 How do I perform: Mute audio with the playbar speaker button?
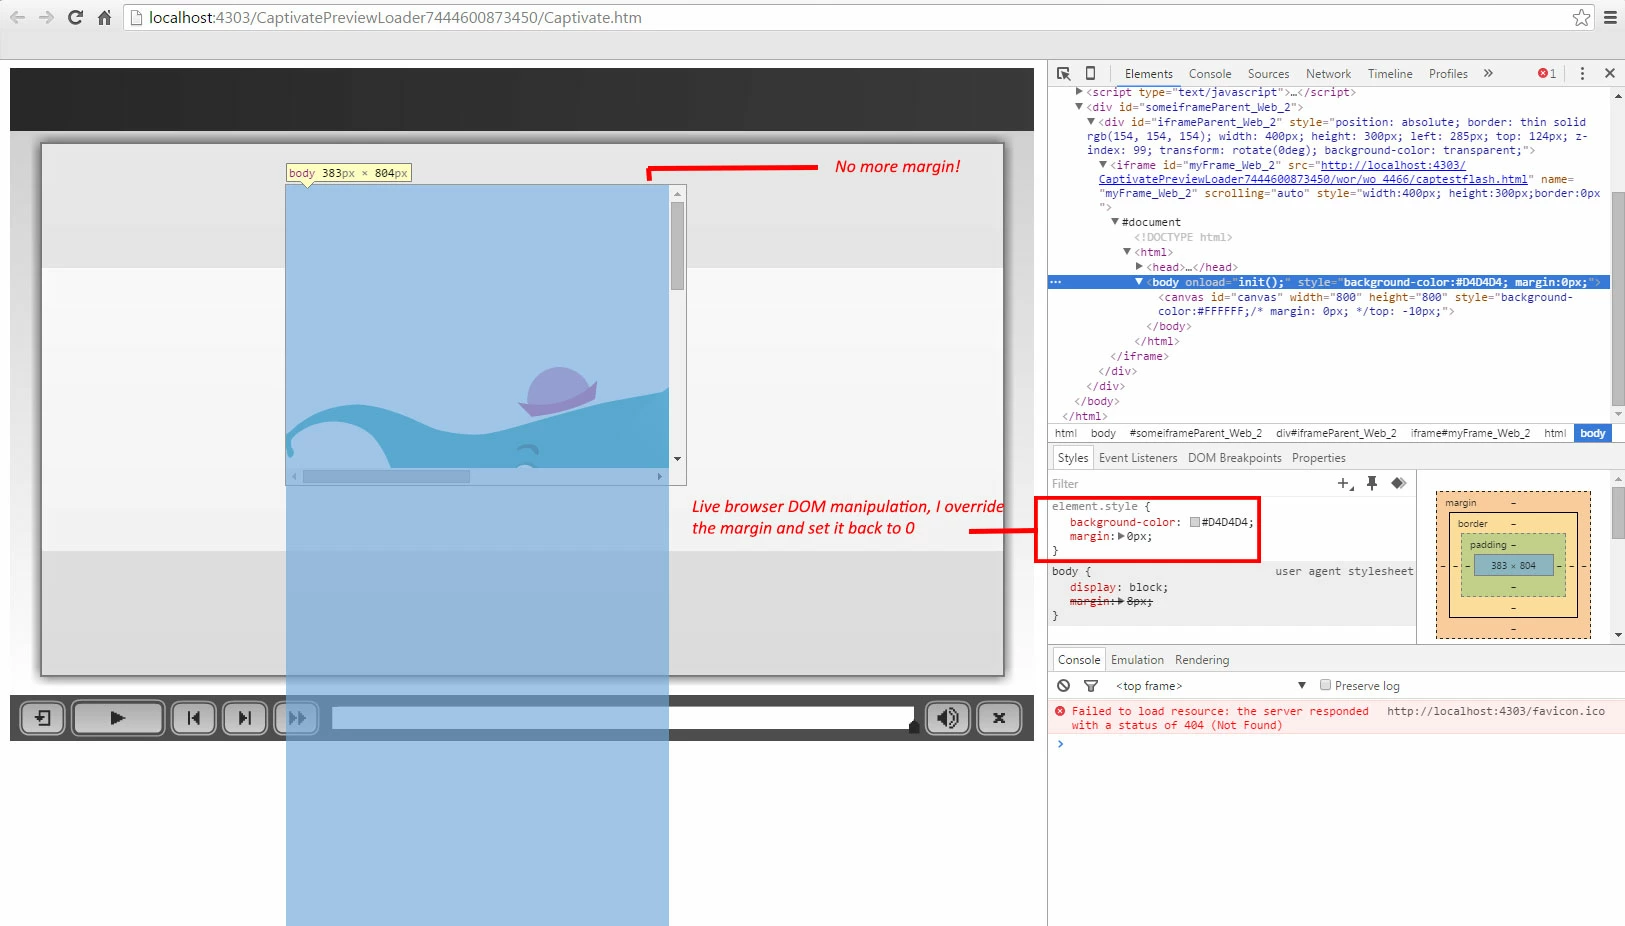(x=948, y=718)
